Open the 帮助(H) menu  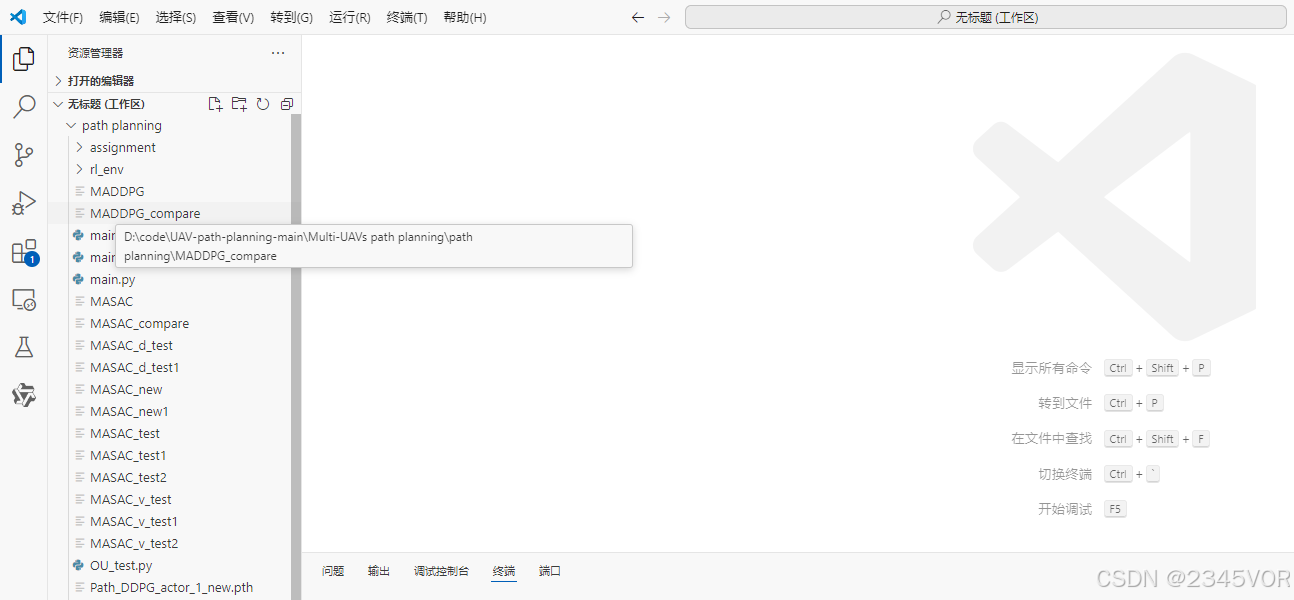coord(465,17)
